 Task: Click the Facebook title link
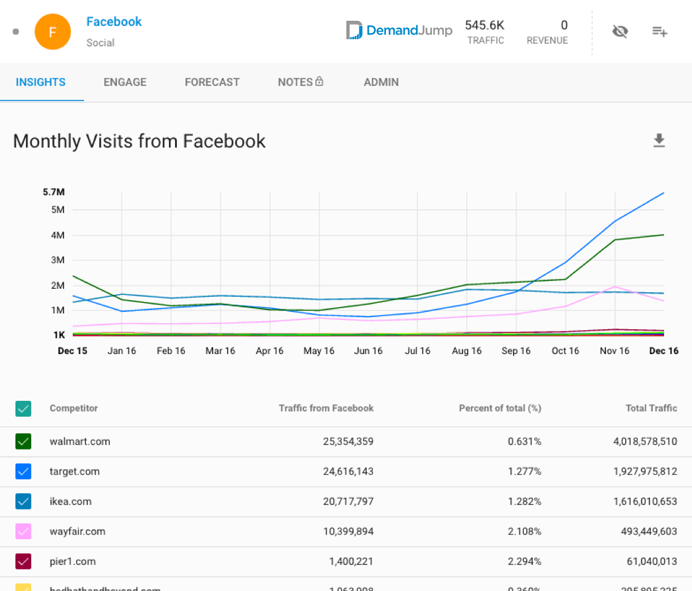pyautogui.click(x=114, y=22)
